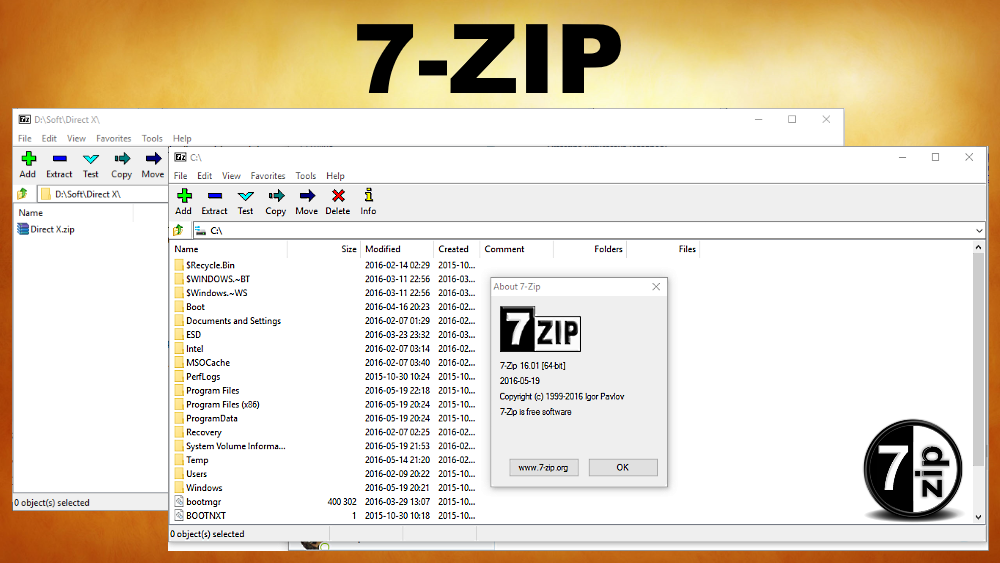Click Extract in the Direct X window
Viewport: 1000px width, 563px height.
[x=59, y=165]
